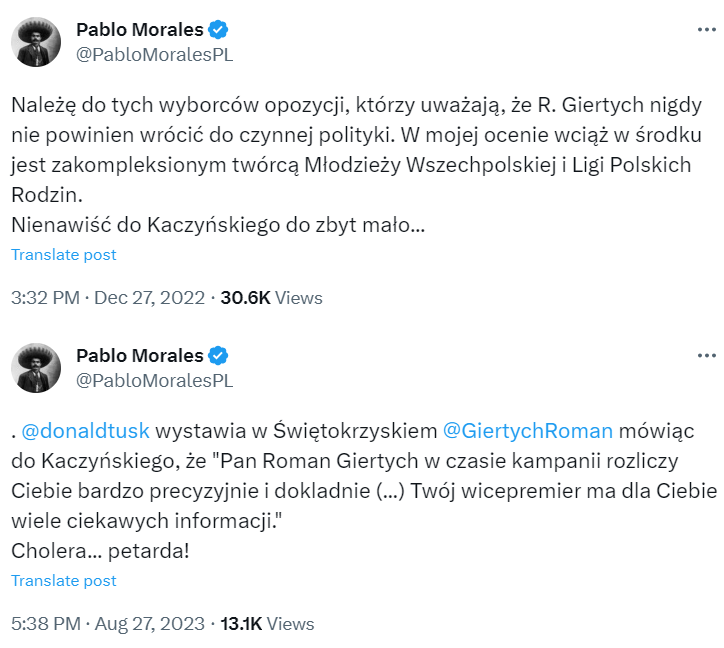This screenshot has height=648, width=724.
Task: Open the @donaldtusk mention
Action: 86,431
